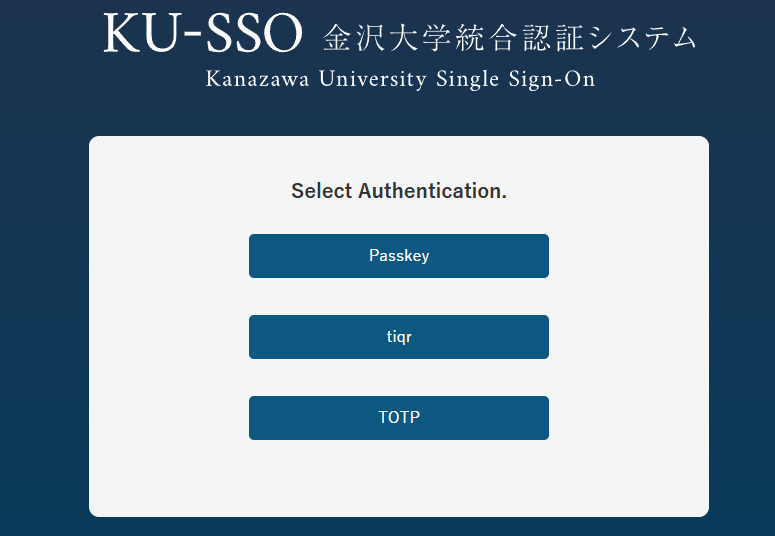Image resolution: width=775 pixels, height=536 pixels.
Task: Click the システム katakana in the header
Action: click(643, 38)
